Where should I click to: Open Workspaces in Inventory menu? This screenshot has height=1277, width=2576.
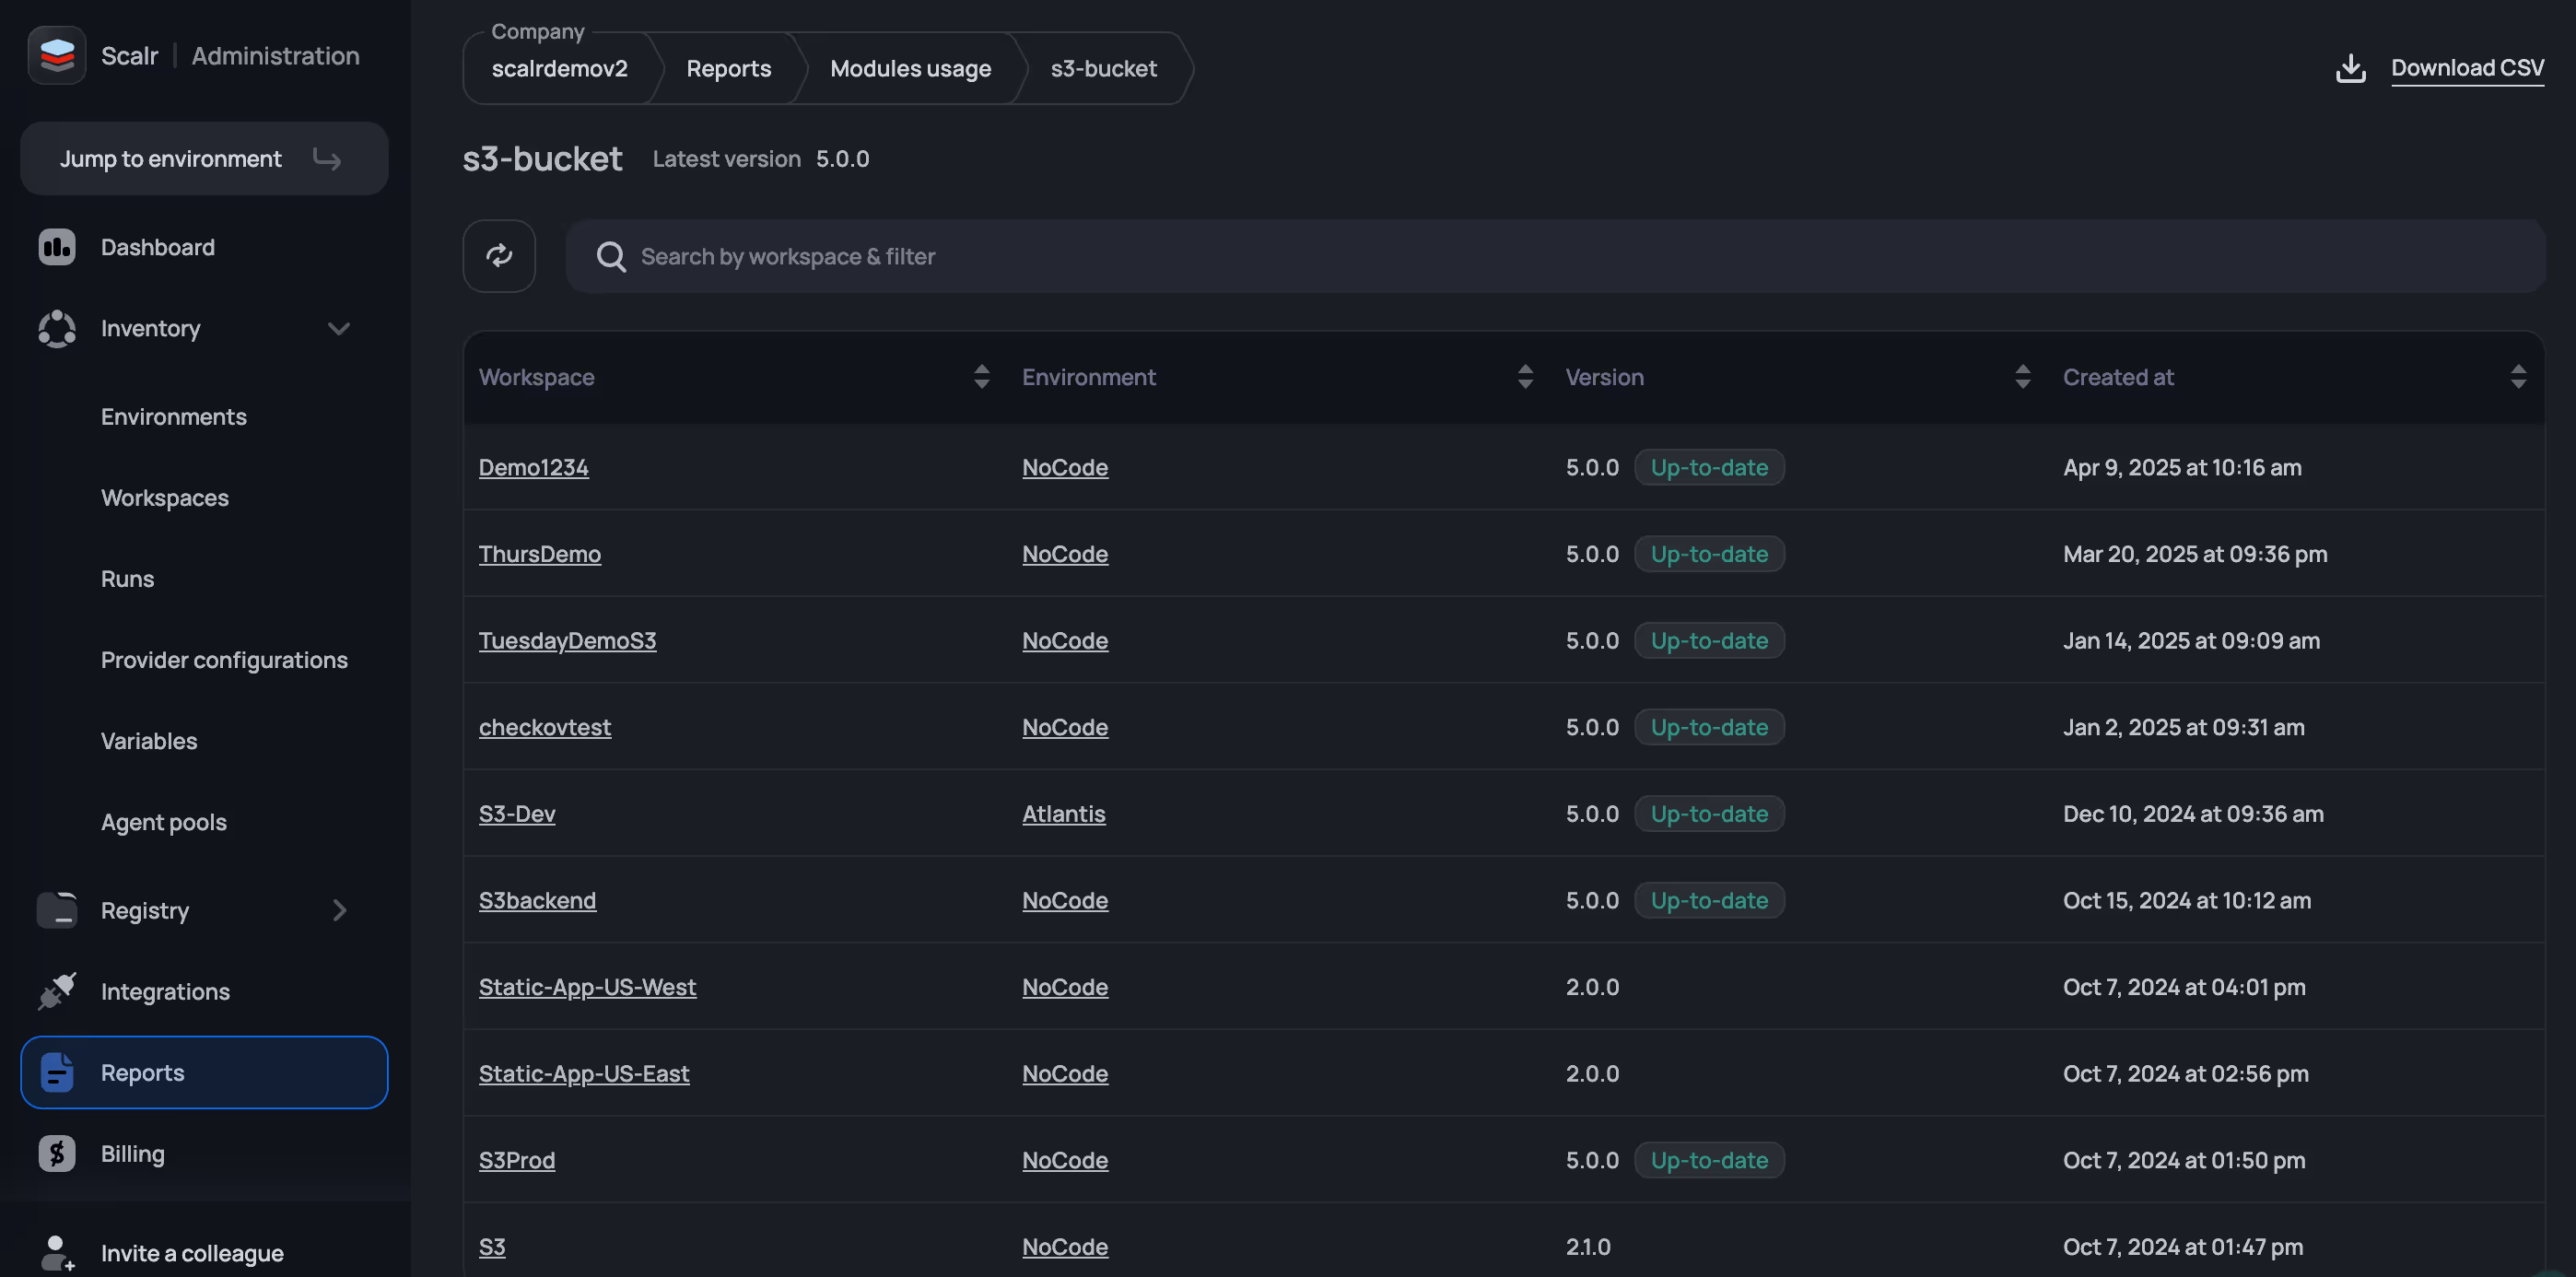(x=165, y=498)
